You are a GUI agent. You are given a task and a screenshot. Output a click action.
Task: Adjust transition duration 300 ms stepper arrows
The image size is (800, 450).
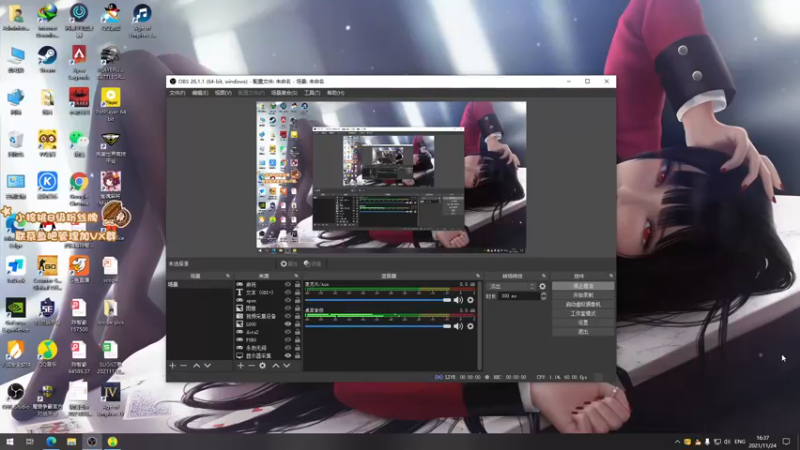[543, 296]
